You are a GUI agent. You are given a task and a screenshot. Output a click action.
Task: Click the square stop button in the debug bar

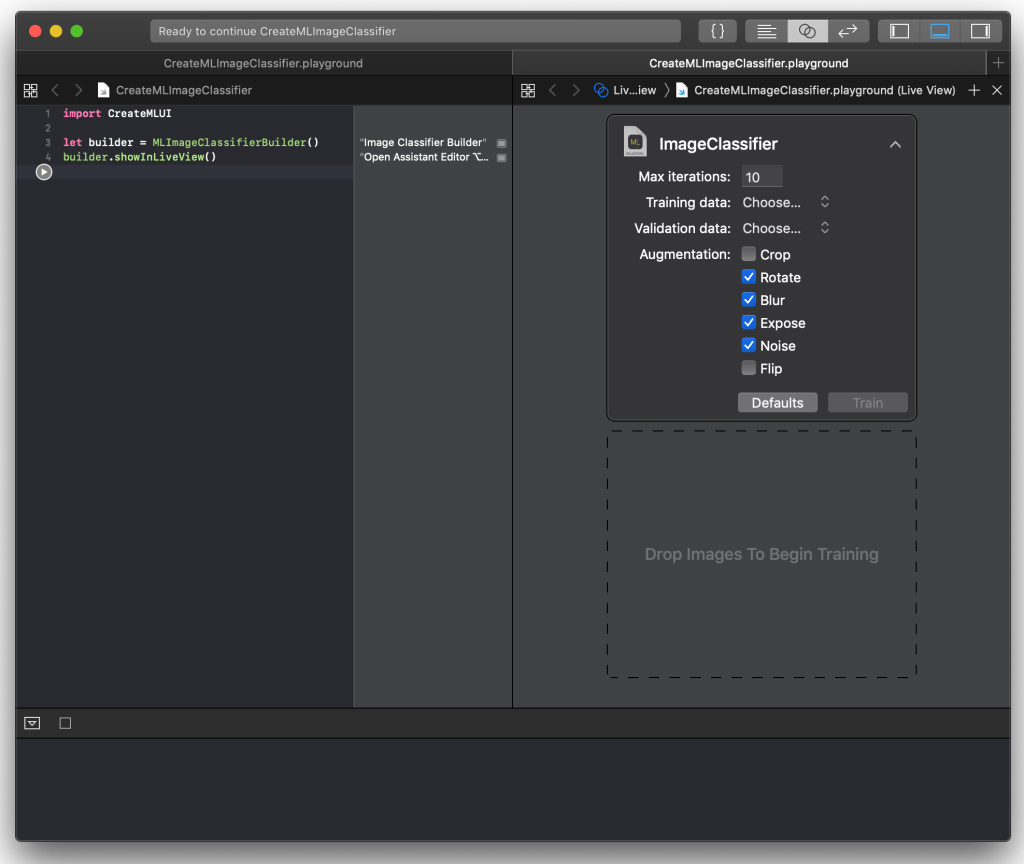tap(65, 723)
